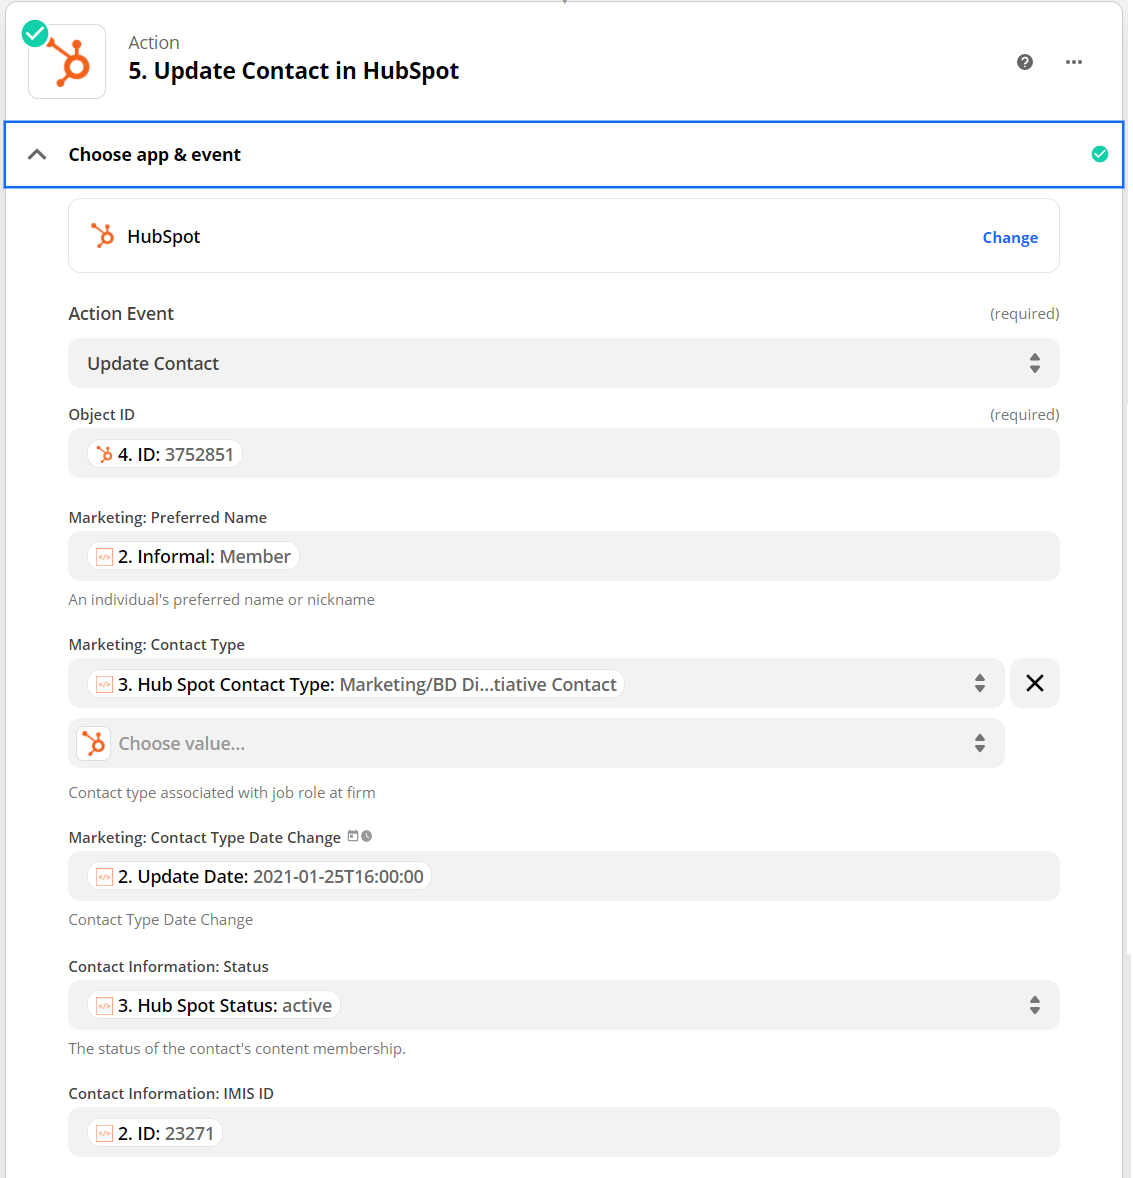
Task: Select the Update Contact action title
Action: click(x=293, y=71)
